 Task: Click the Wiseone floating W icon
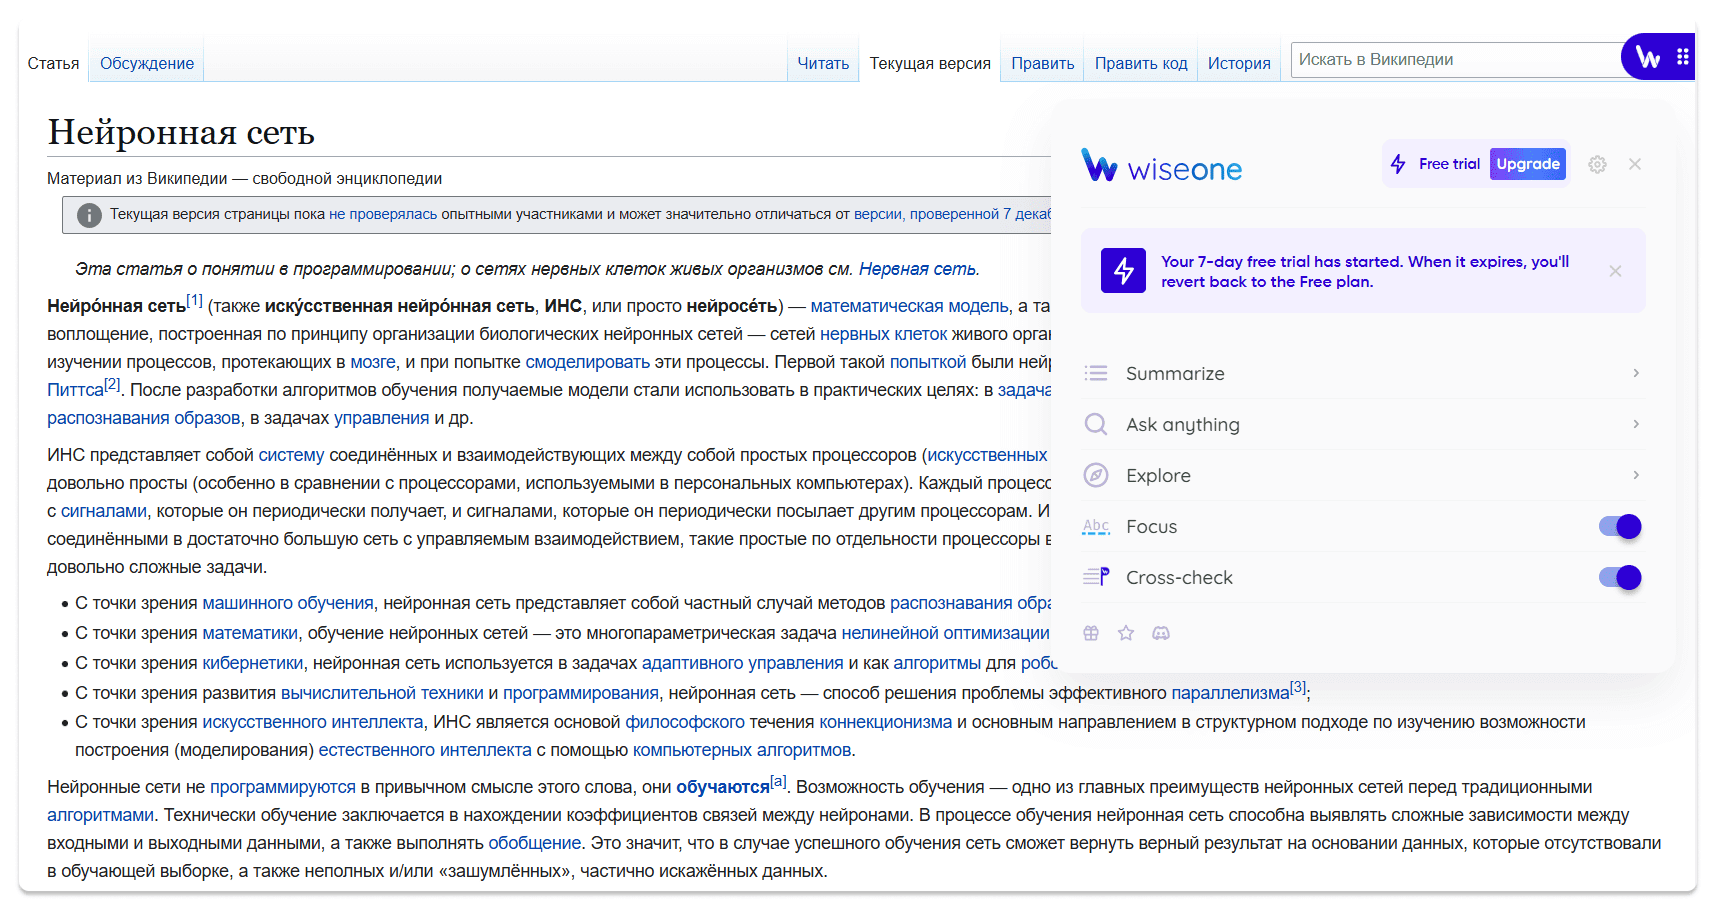click(x=1648, y=58)
